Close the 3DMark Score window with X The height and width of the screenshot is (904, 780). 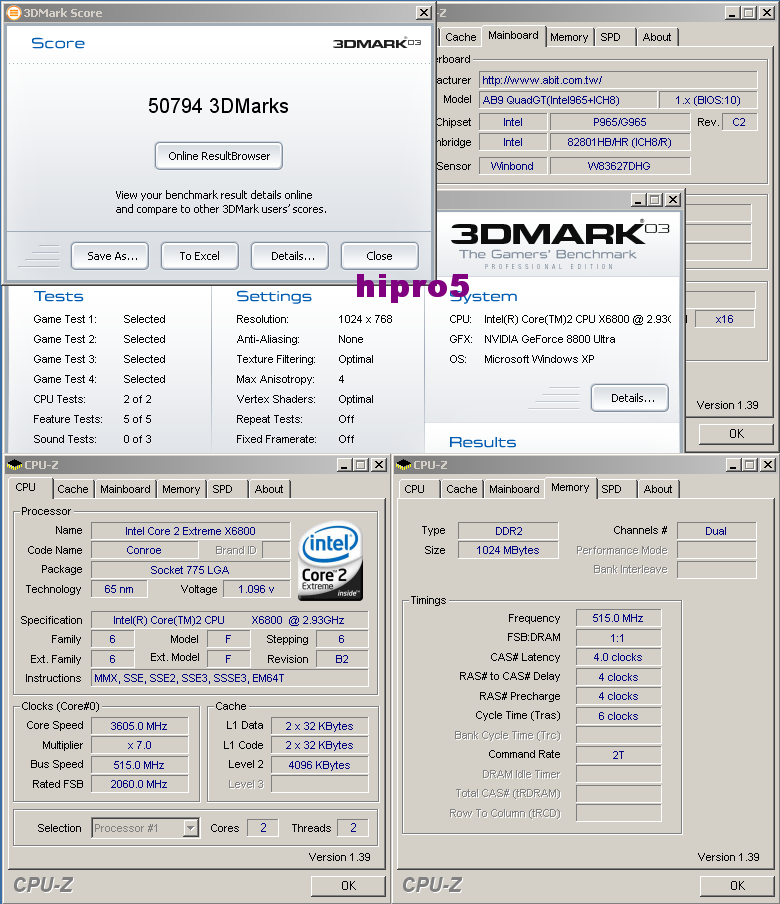pos(424,12)
